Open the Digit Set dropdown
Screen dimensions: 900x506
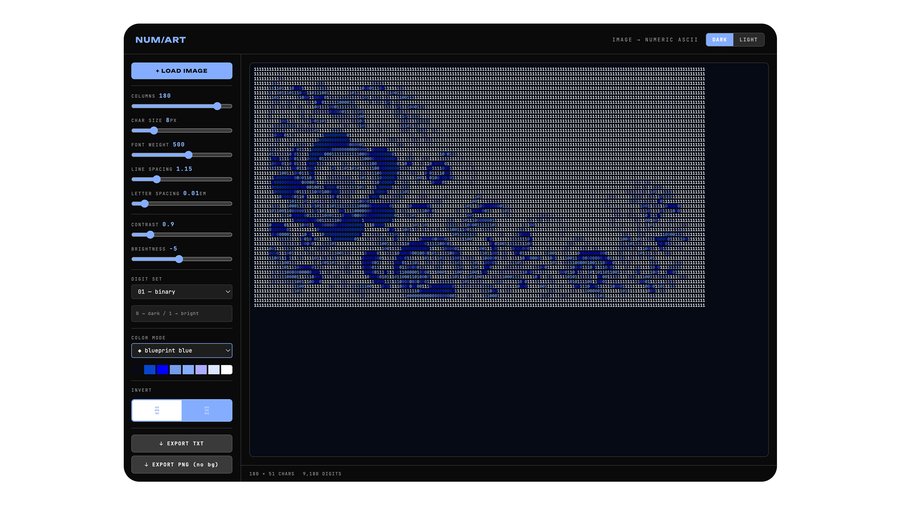tap(181, 291)
